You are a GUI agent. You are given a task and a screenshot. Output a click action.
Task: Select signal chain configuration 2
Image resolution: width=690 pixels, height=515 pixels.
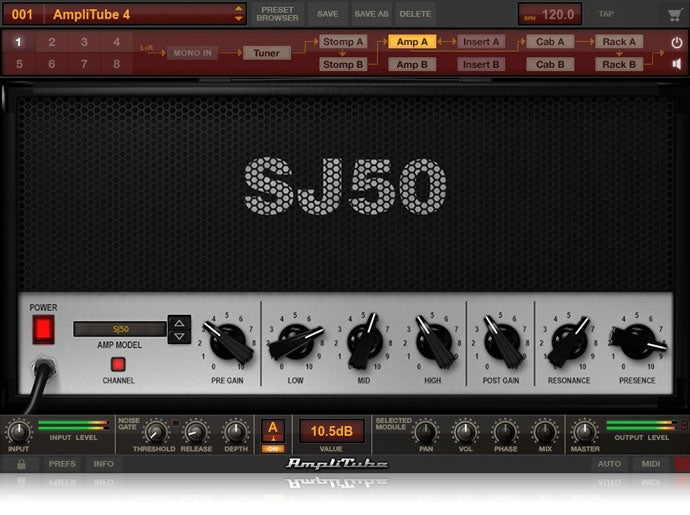click(x=51, y=42)
